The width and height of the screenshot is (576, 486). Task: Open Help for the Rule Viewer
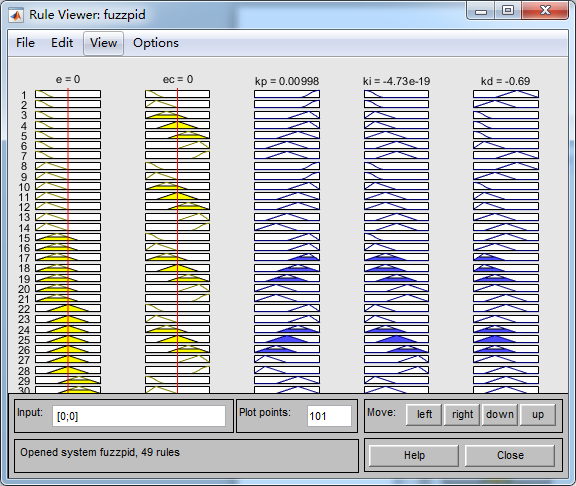(414, 456)
